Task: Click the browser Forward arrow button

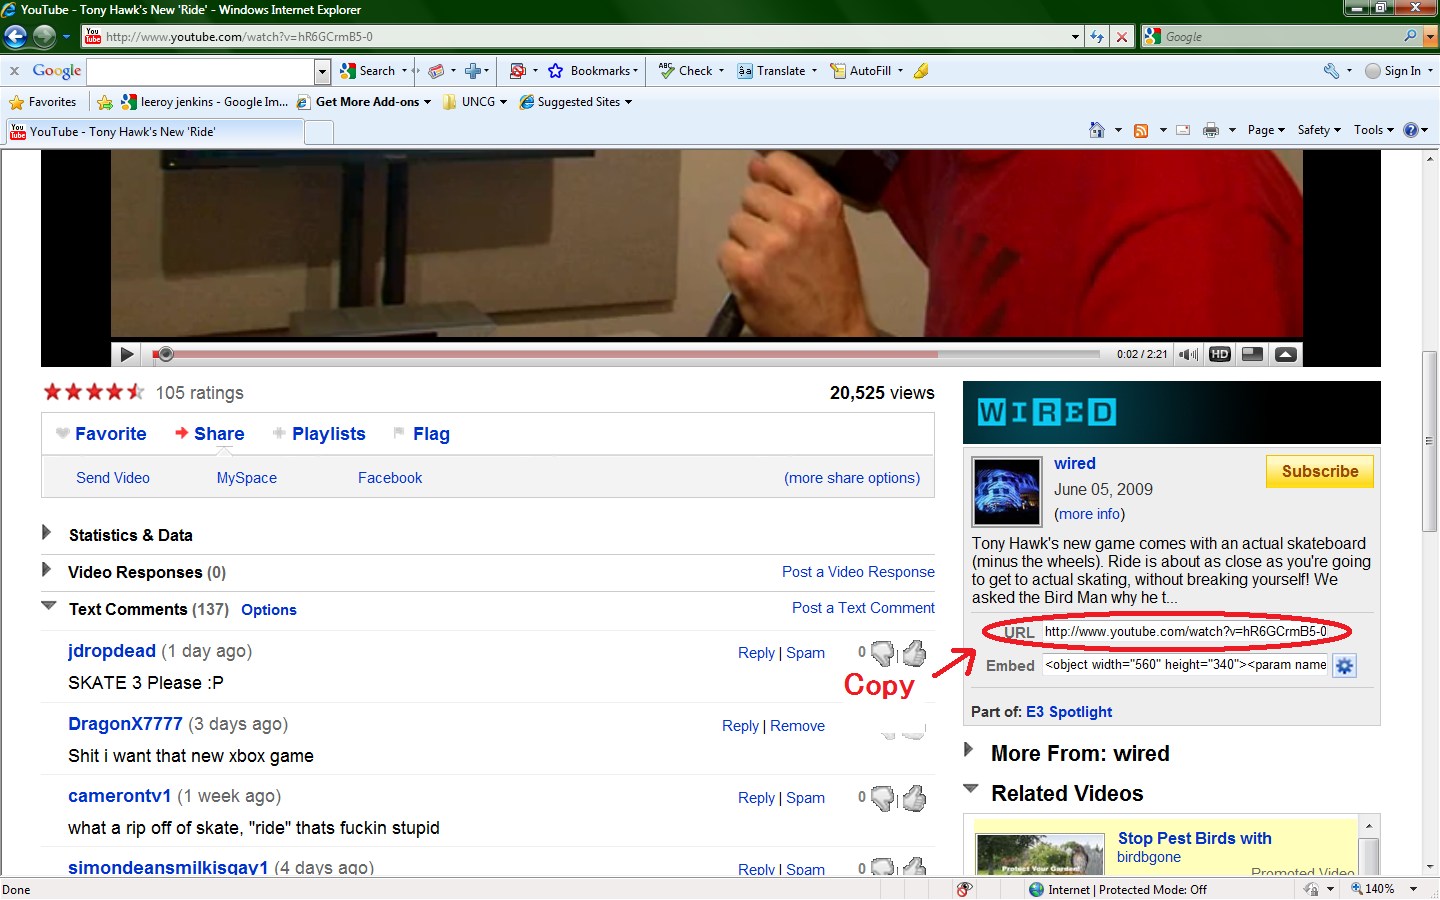Action: point(44,37)
